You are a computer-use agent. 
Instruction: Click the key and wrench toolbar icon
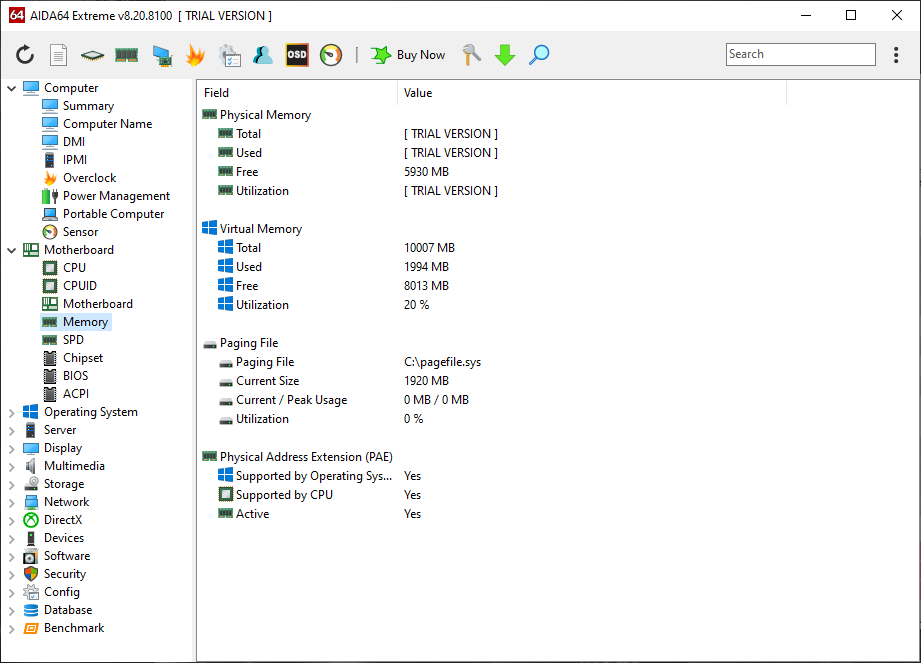pos(472,55)
